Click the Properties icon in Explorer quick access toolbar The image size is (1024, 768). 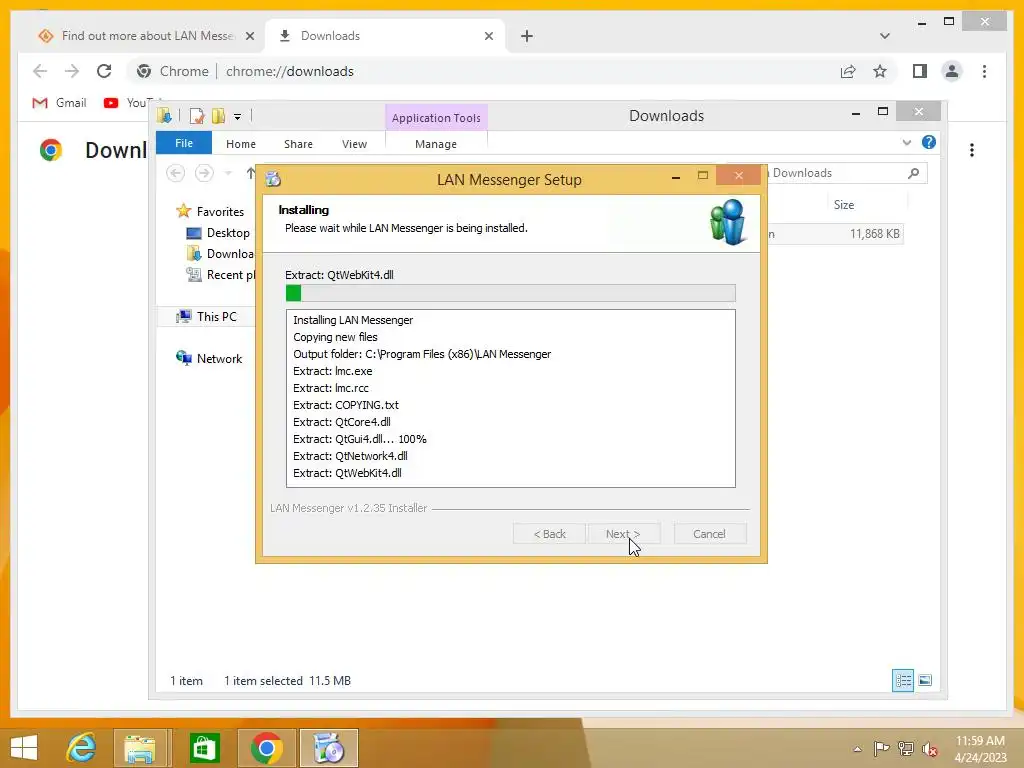coord(197,116)
